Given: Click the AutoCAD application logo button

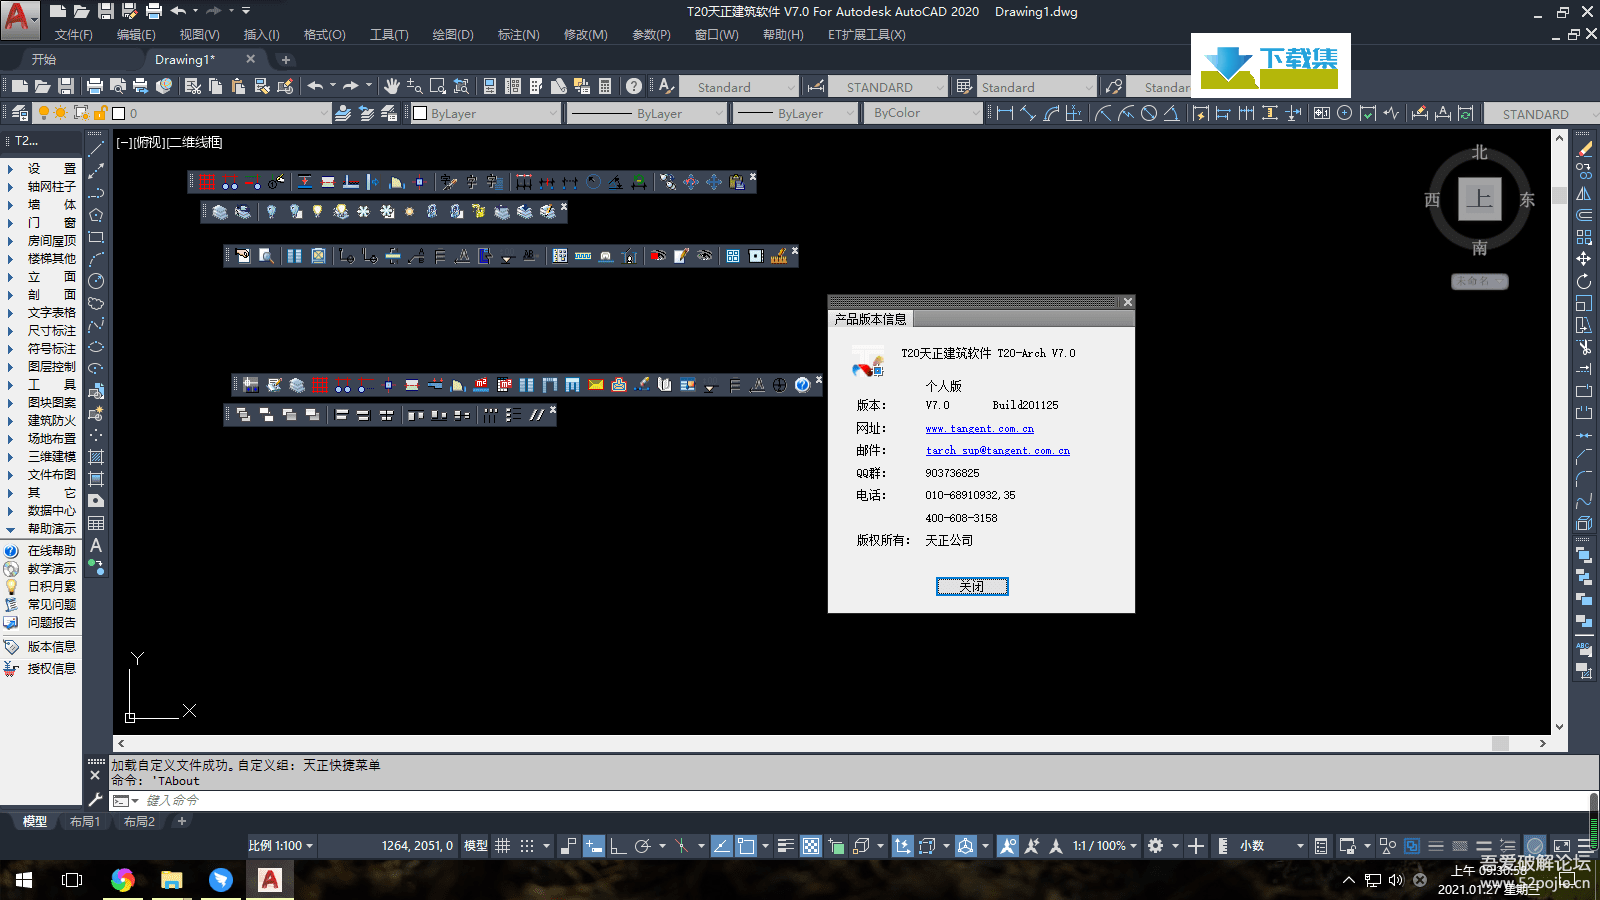Looking at the screenshot, I should [19, 19].
